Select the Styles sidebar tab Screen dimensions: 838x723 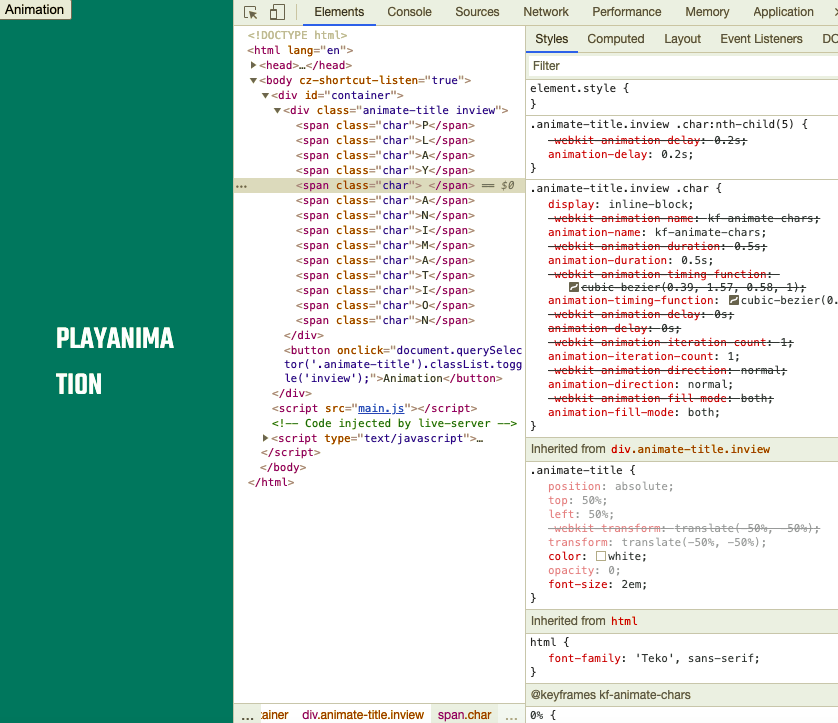(552, 39)
